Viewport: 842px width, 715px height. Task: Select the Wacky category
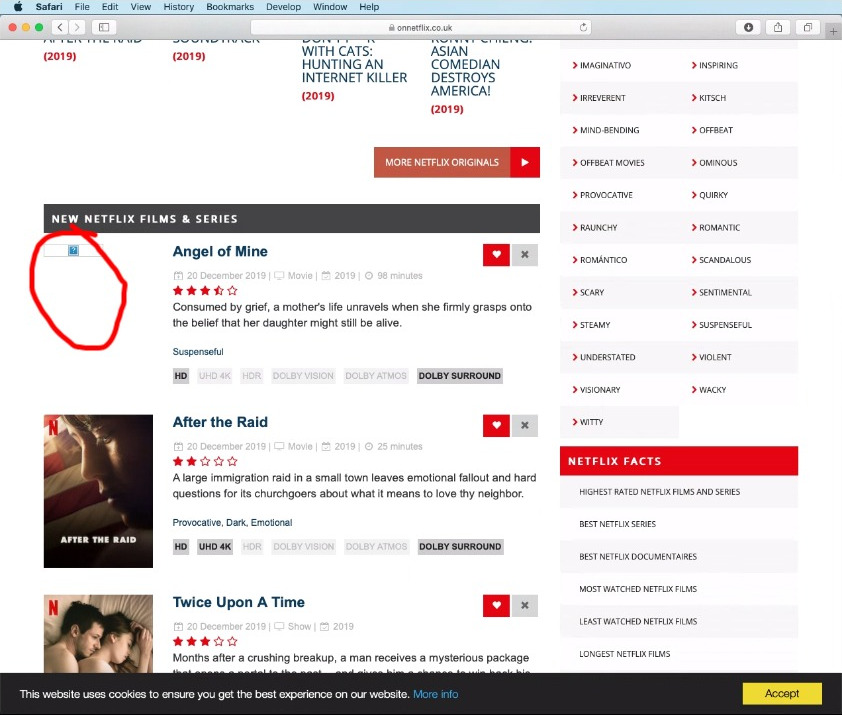coord(712,390)
